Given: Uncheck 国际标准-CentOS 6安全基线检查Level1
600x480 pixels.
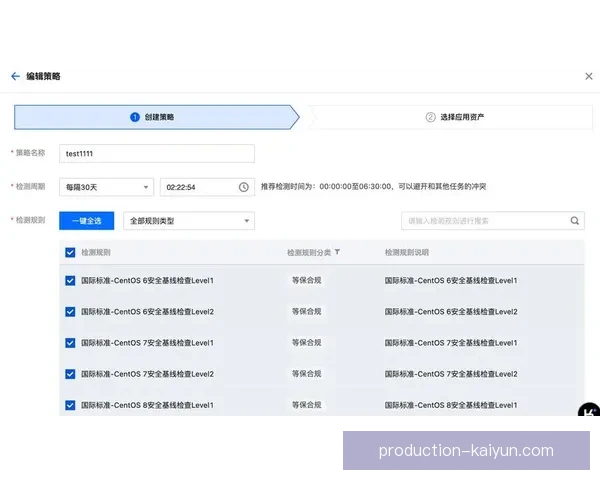Looking at the screenshot, I should click(70, 281).
